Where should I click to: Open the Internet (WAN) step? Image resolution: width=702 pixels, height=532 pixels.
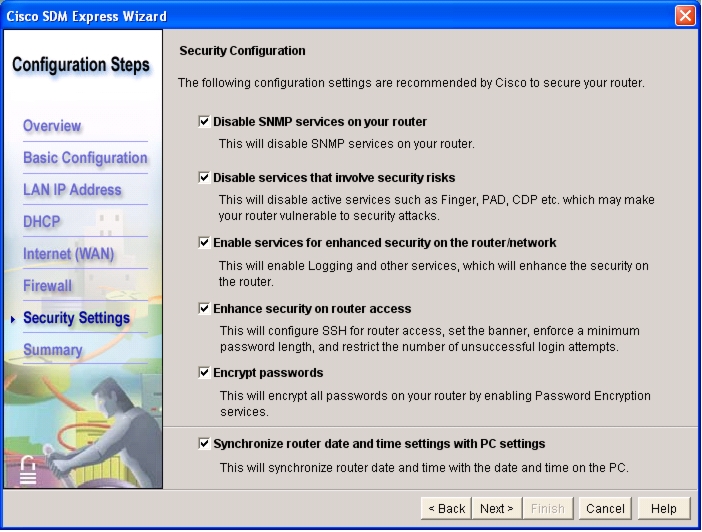68,254
